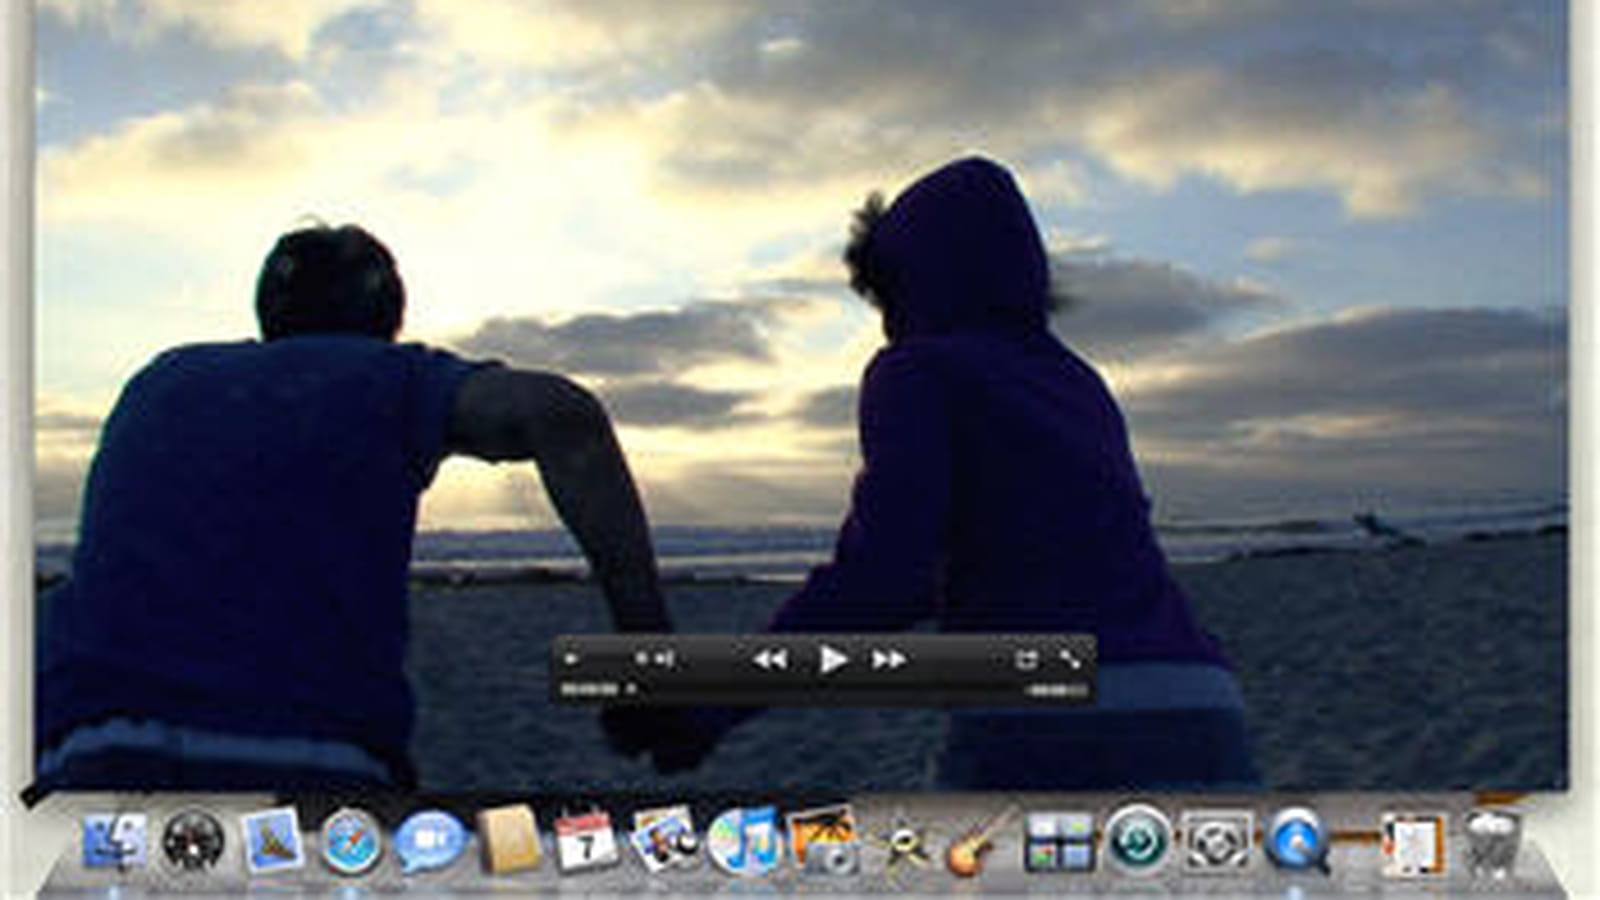The image size is (1600, 900).
Task: Open Dashboard from the Dock
Action: click(x=192, y=840)
